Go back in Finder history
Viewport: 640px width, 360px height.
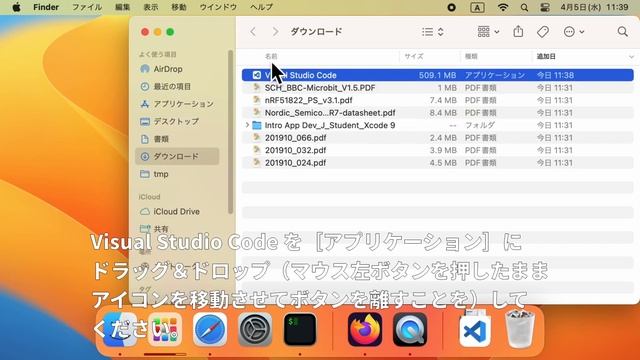tap(253, 31)
